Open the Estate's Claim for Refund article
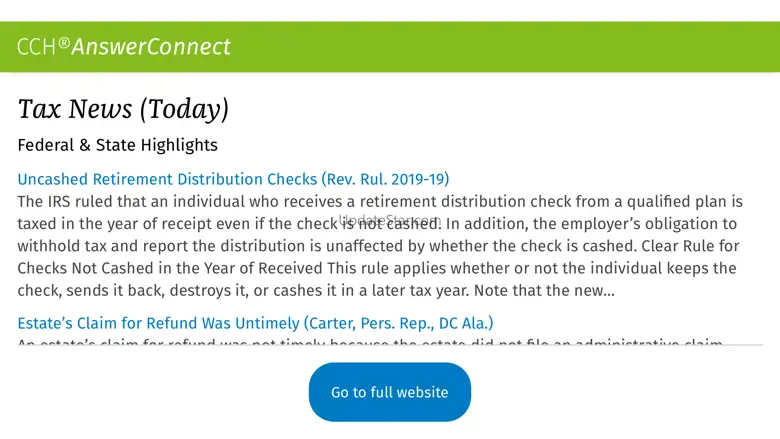Screen dimensions: 780x439 coord(159,323)
